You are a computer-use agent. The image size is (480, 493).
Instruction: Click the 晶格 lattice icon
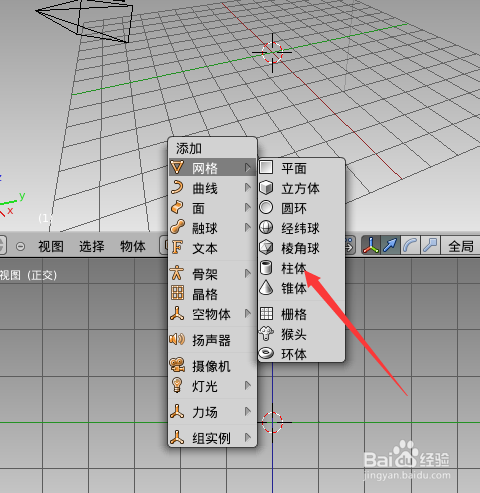177,293
